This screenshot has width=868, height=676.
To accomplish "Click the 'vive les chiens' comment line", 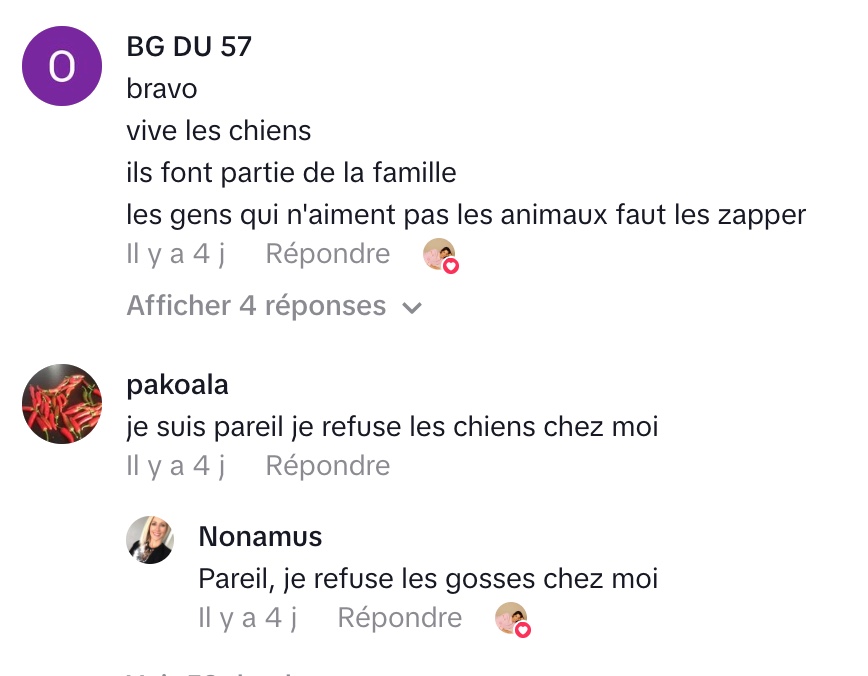I will (x=219, y=131).
